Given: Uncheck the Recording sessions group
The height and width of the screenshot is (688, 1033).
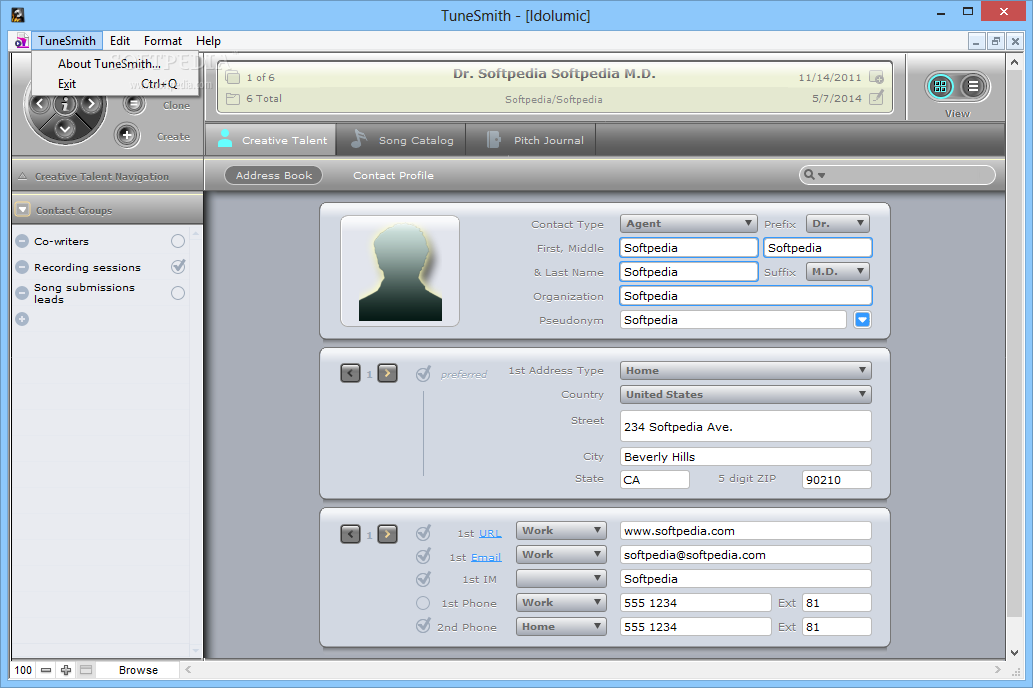Looking at the screenshot, I should pyautogui.click(x=178, y=267).
